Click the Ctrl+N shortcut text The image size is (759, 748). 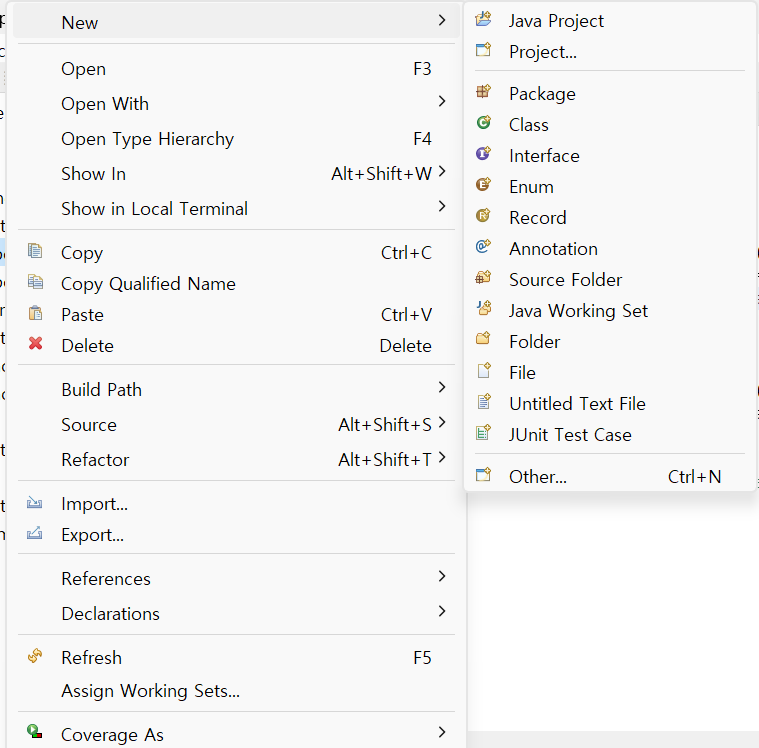[694, 476]
